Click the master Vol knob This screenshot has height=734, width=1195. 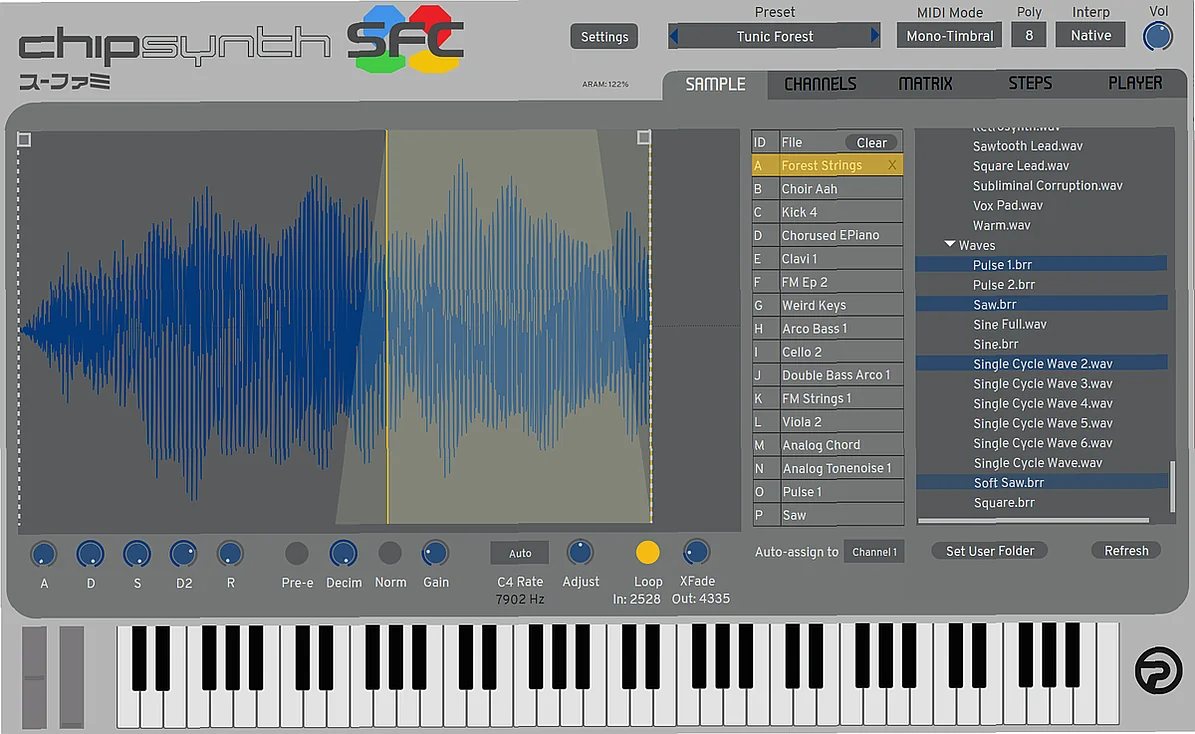[x=1157, y=36]
